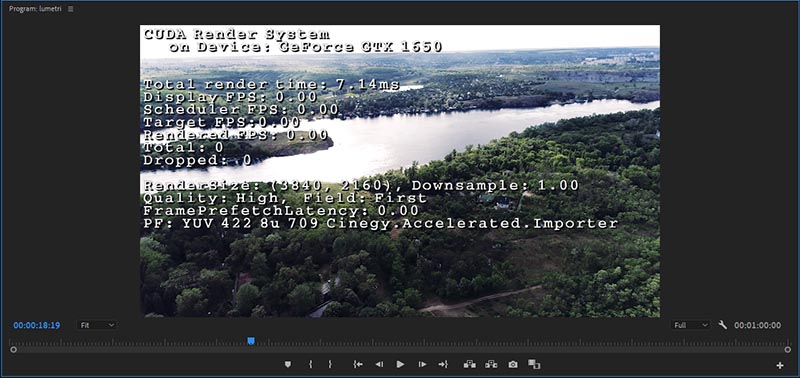800x378 pixels.
Task: Open the Fit zoom level dropdown
Action: pos(97,325)
